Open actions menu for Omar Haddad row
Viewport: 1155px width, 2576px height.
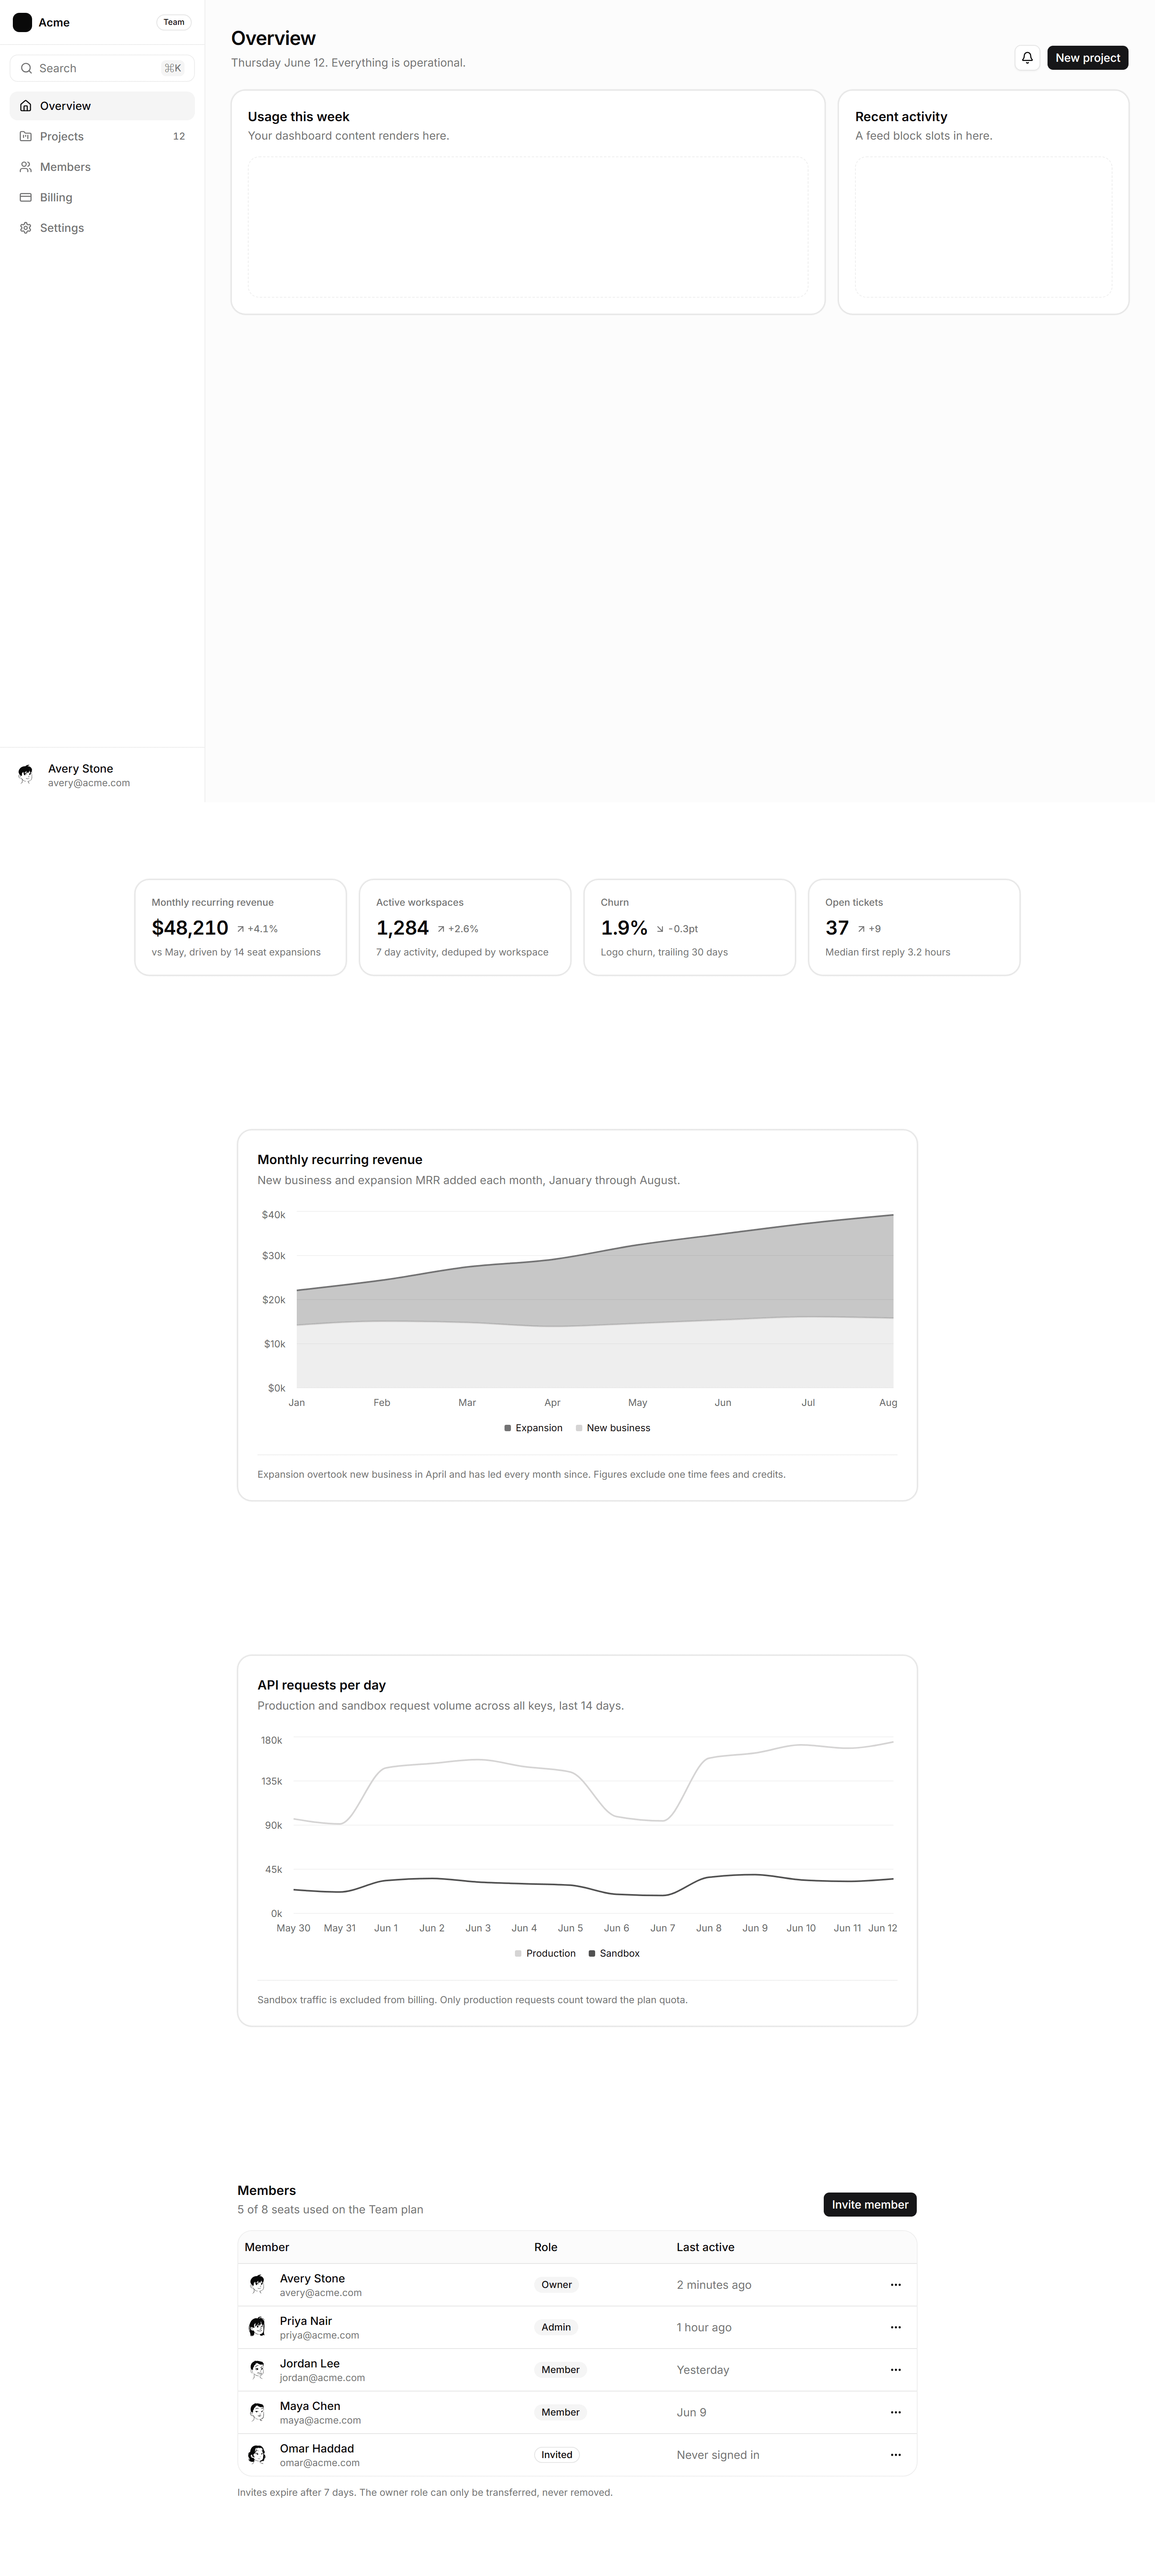[x=895, y=2454]
